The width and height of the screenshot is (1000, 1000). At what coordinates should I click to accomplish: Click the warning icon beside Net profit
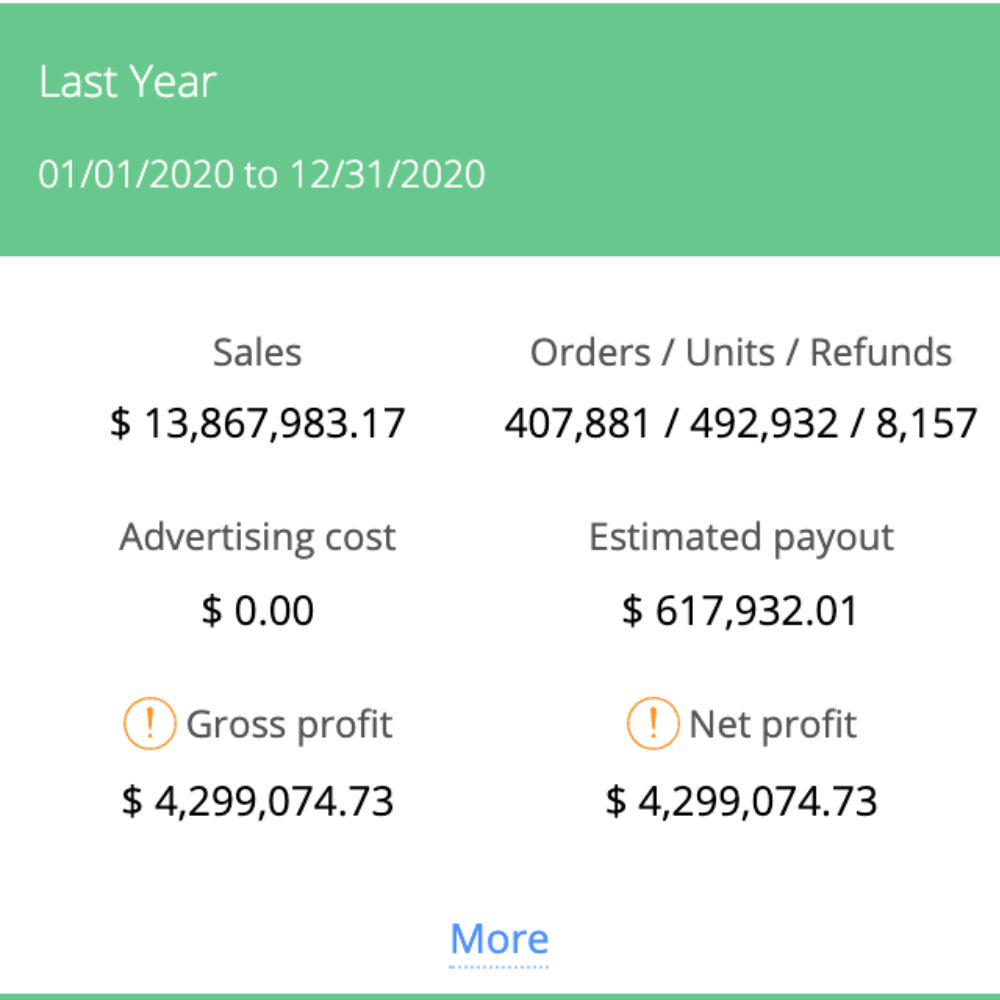(652, 724)
